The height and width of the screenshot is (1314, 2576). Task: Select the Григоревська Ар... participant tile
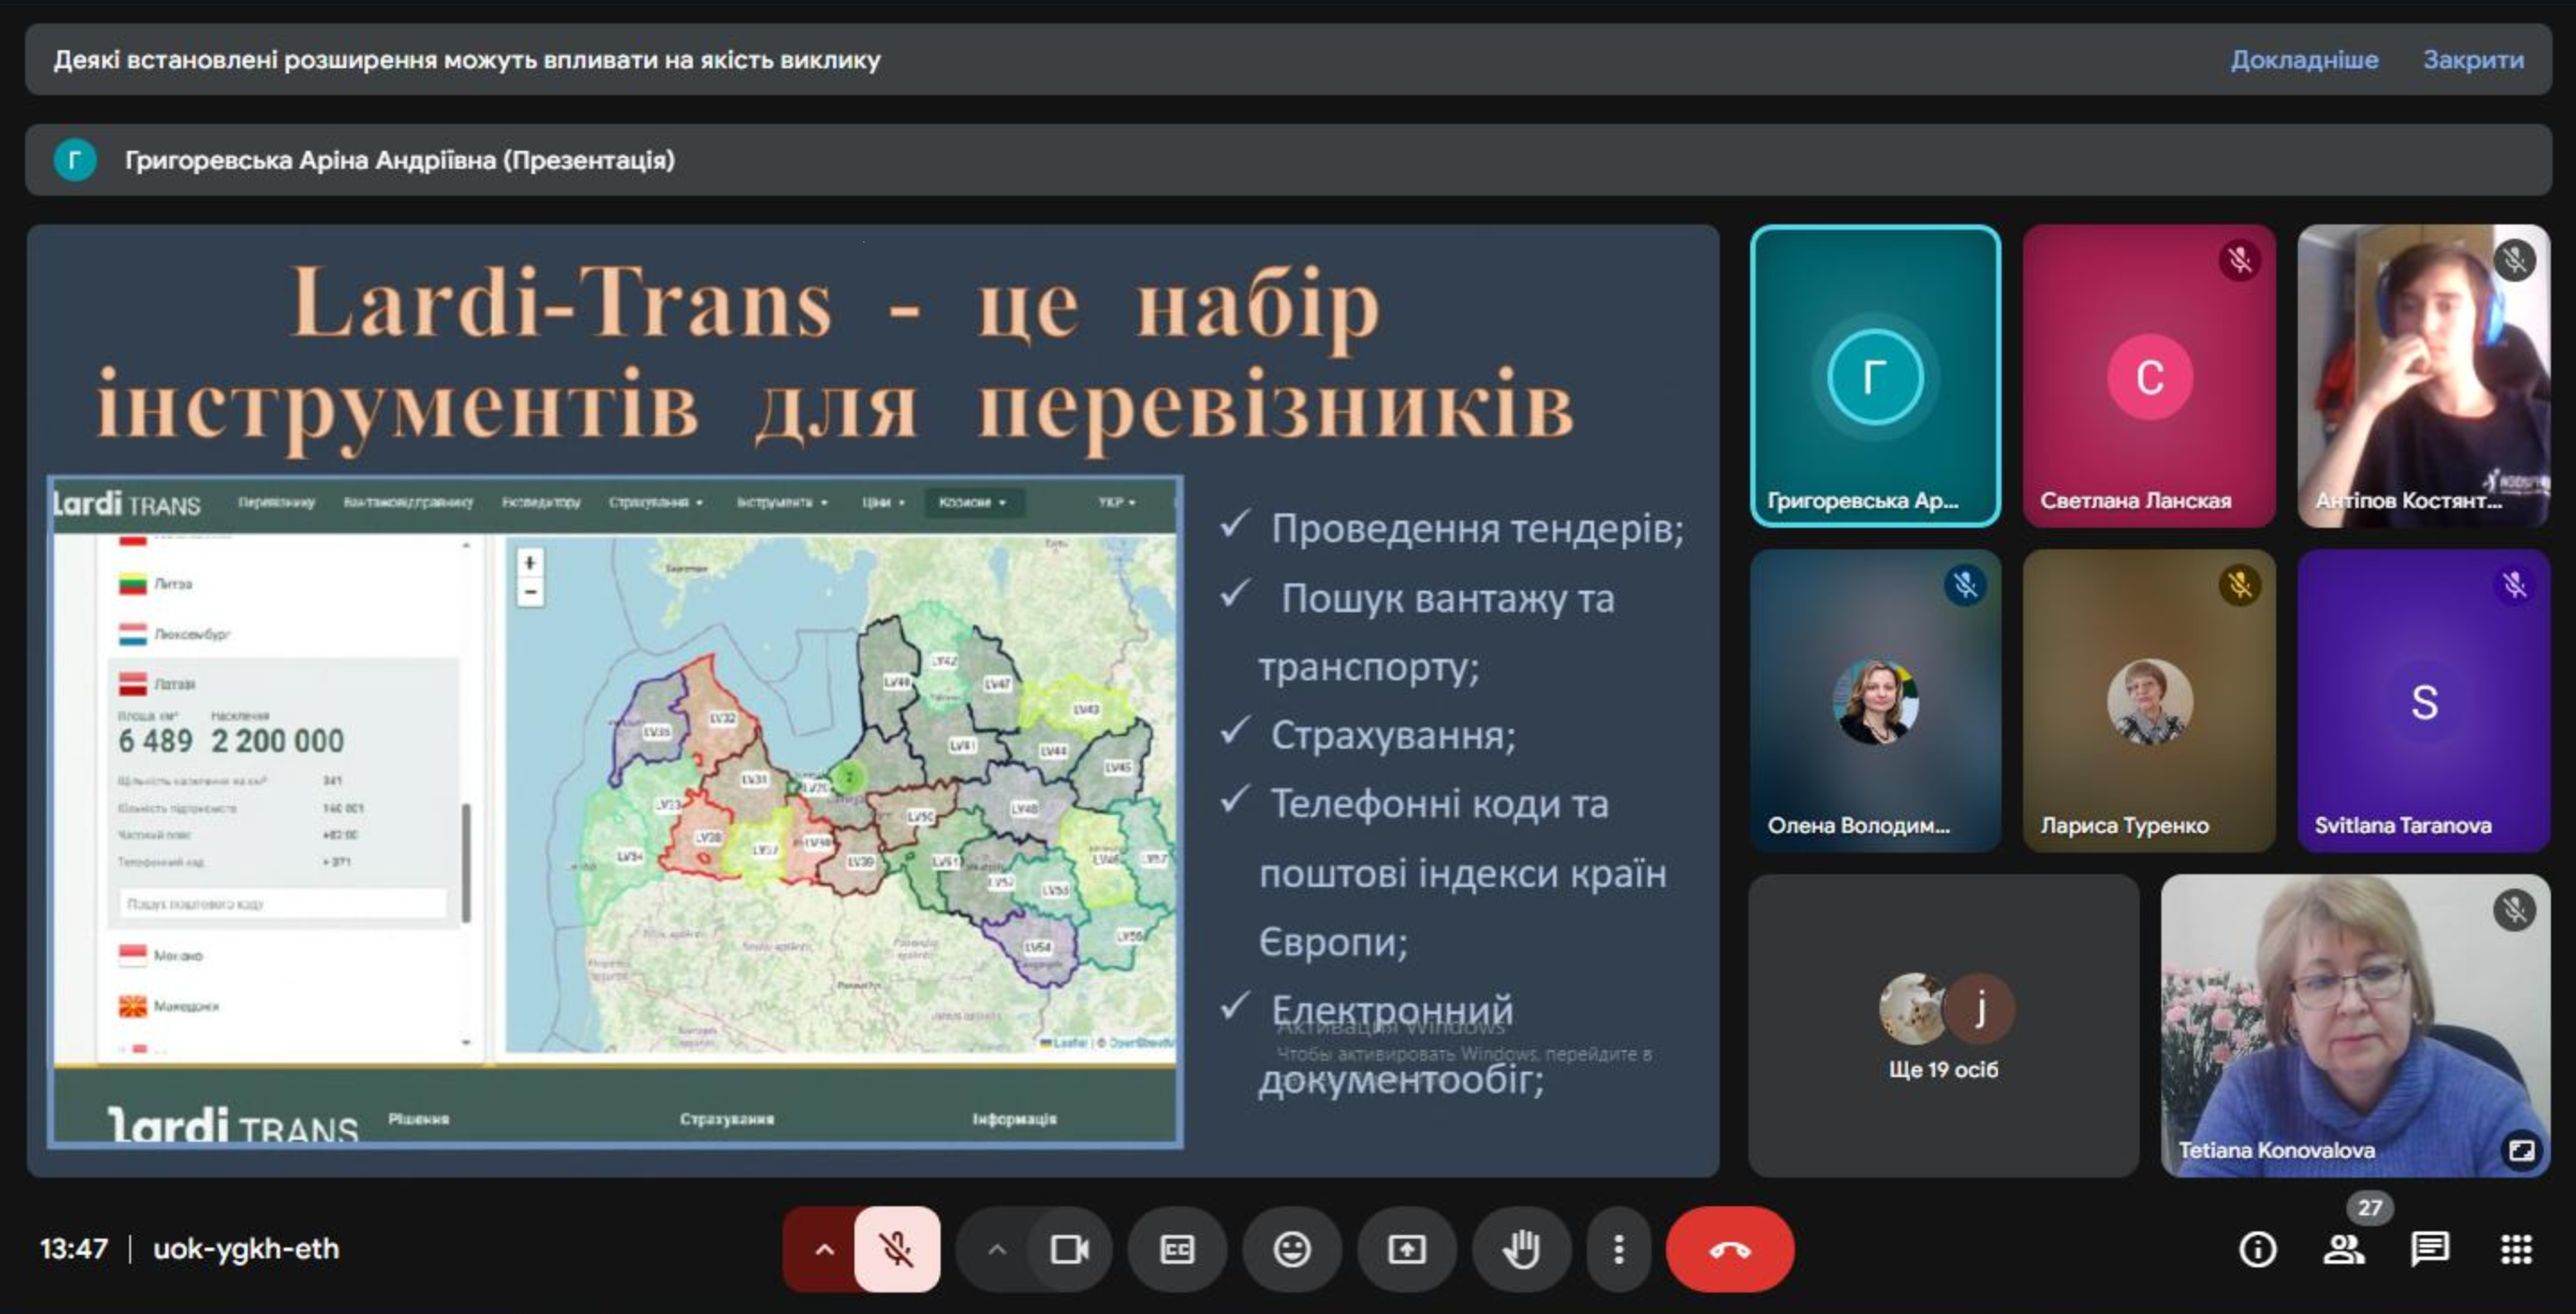click(1875, 376)
